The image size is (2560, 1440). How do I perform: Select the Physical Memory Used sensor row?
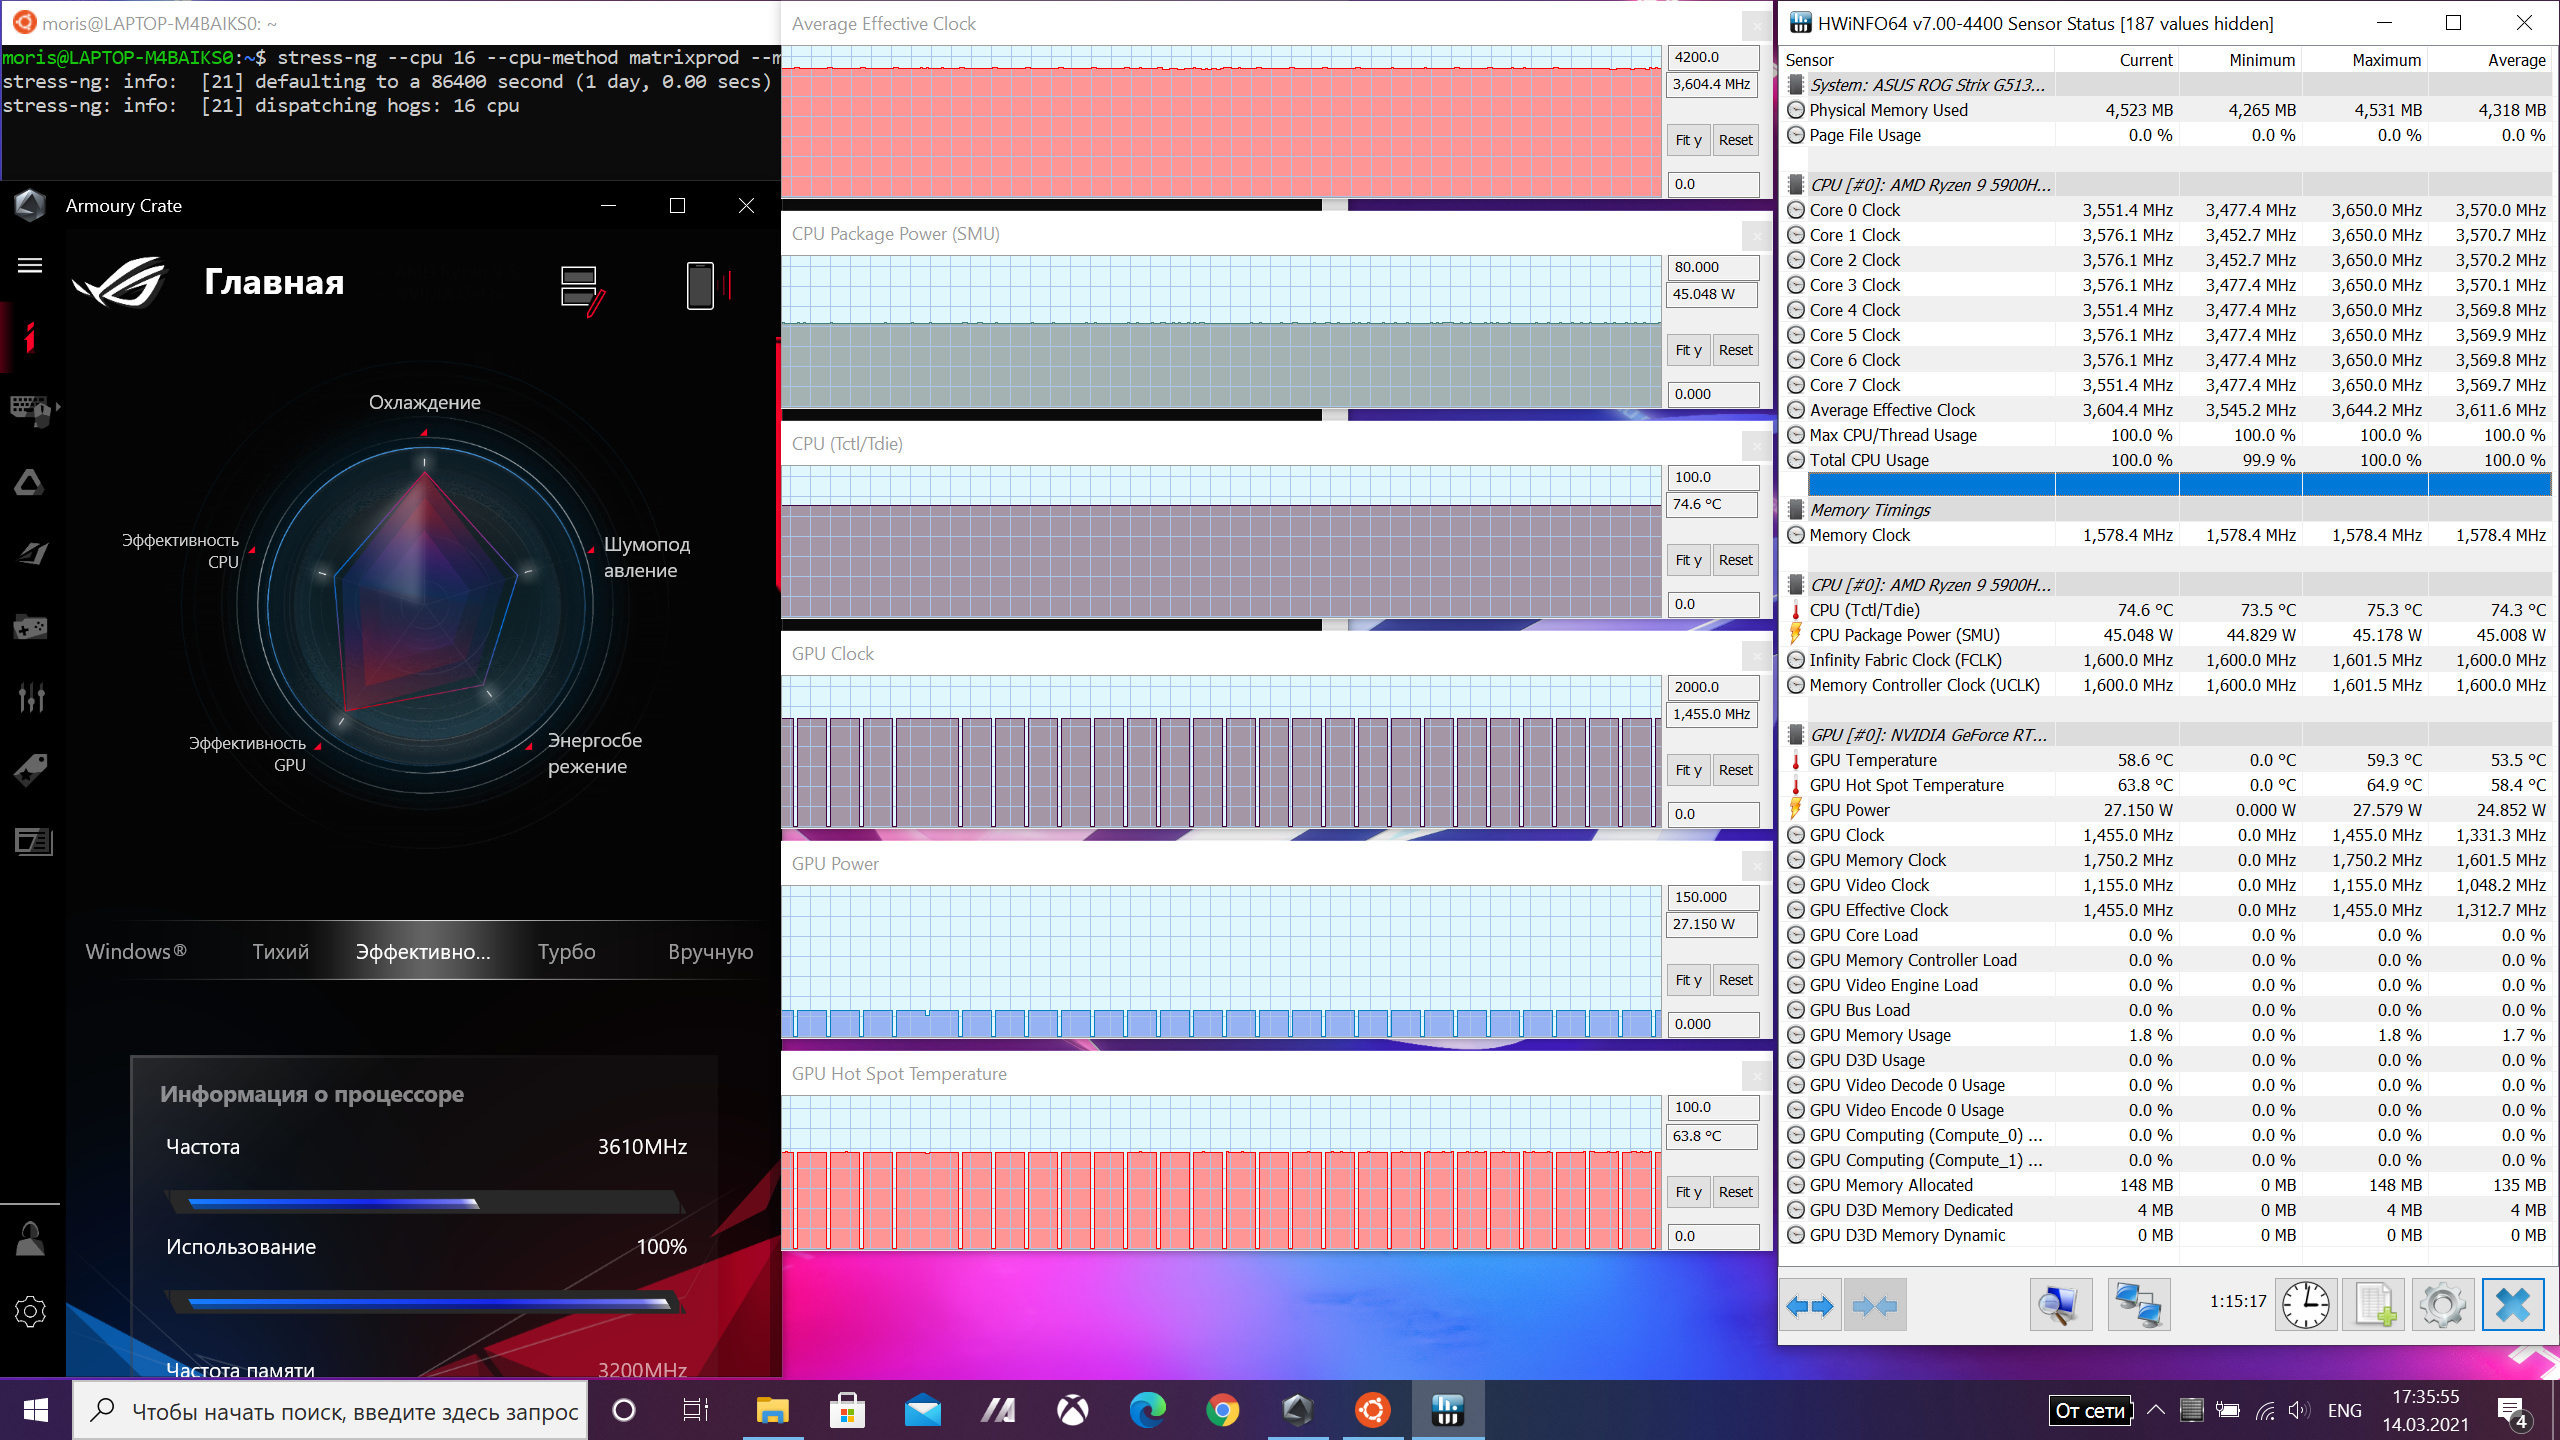[2167, 110]
